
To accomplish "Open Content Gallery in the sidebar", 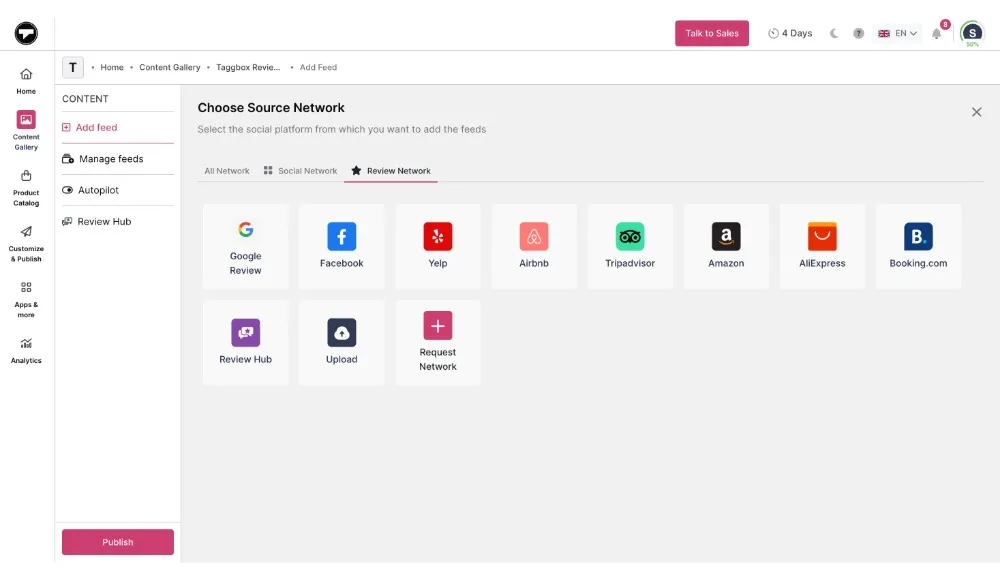I will 26,130.
